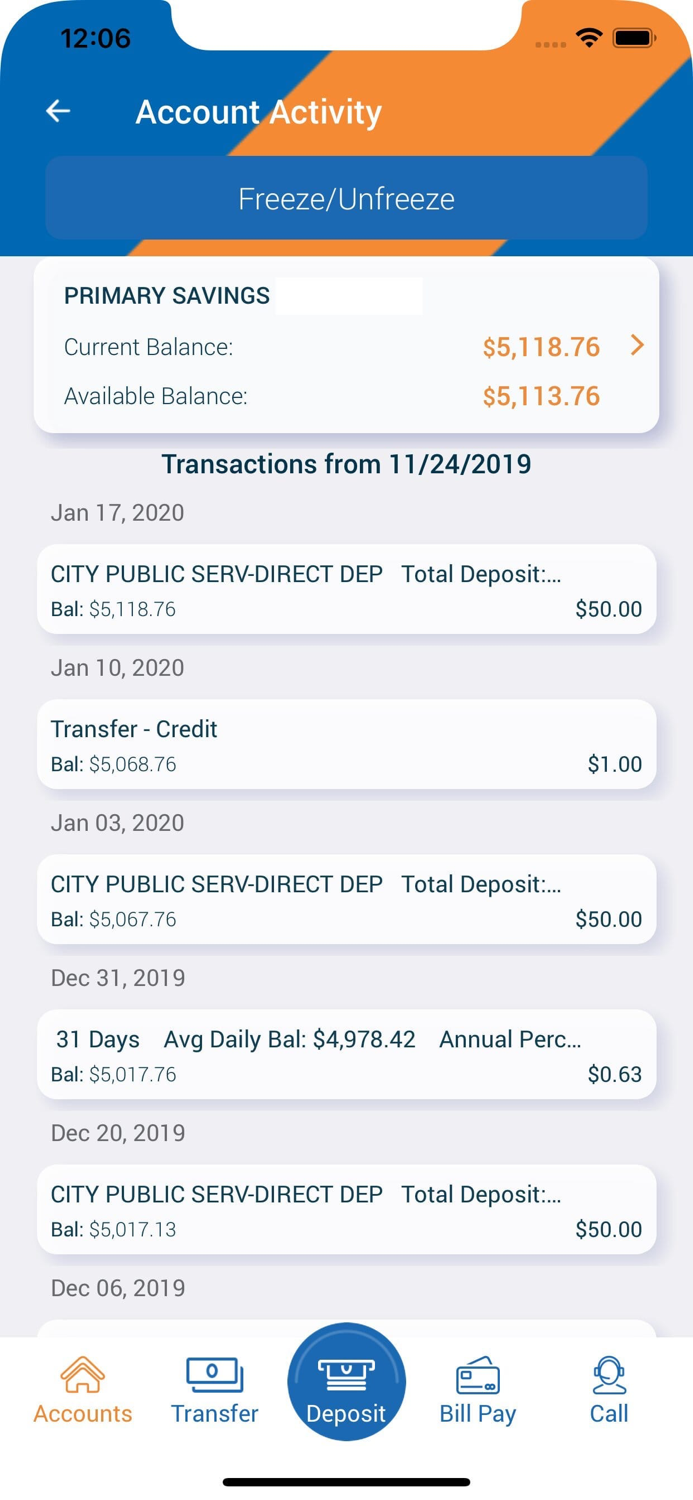This screenshot has width=693, height=1500.
Task: Tap the circular Deposit icon
Action: [x=346, y=1380]
